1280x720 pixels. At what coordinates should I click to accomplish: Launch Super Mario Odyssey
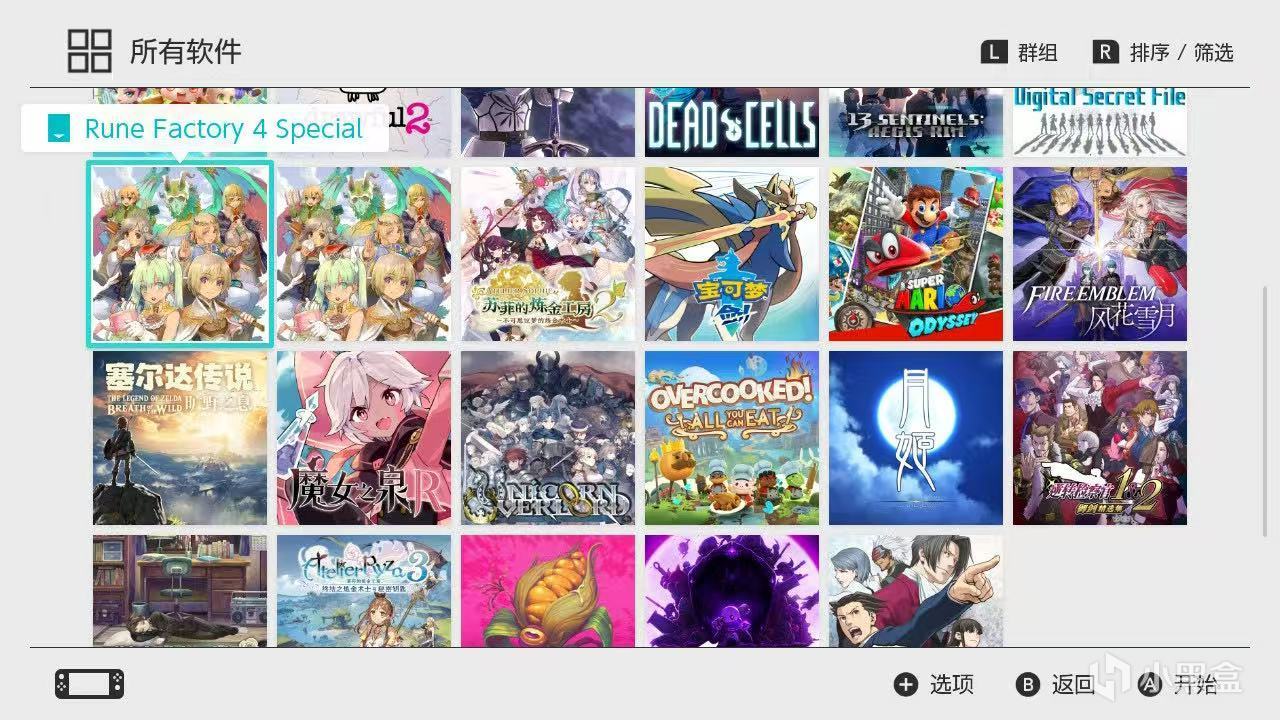click(x=916, y=254)
